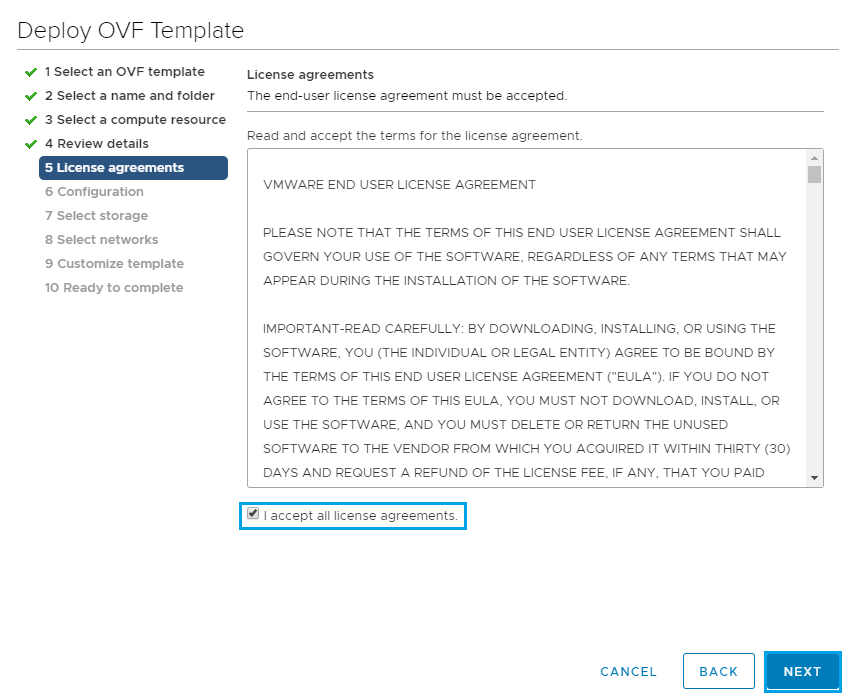Click green checkmark beside Review details
The height and width of the screenshot is (699, 857).
pyautogui.click(x=31, y=144)
